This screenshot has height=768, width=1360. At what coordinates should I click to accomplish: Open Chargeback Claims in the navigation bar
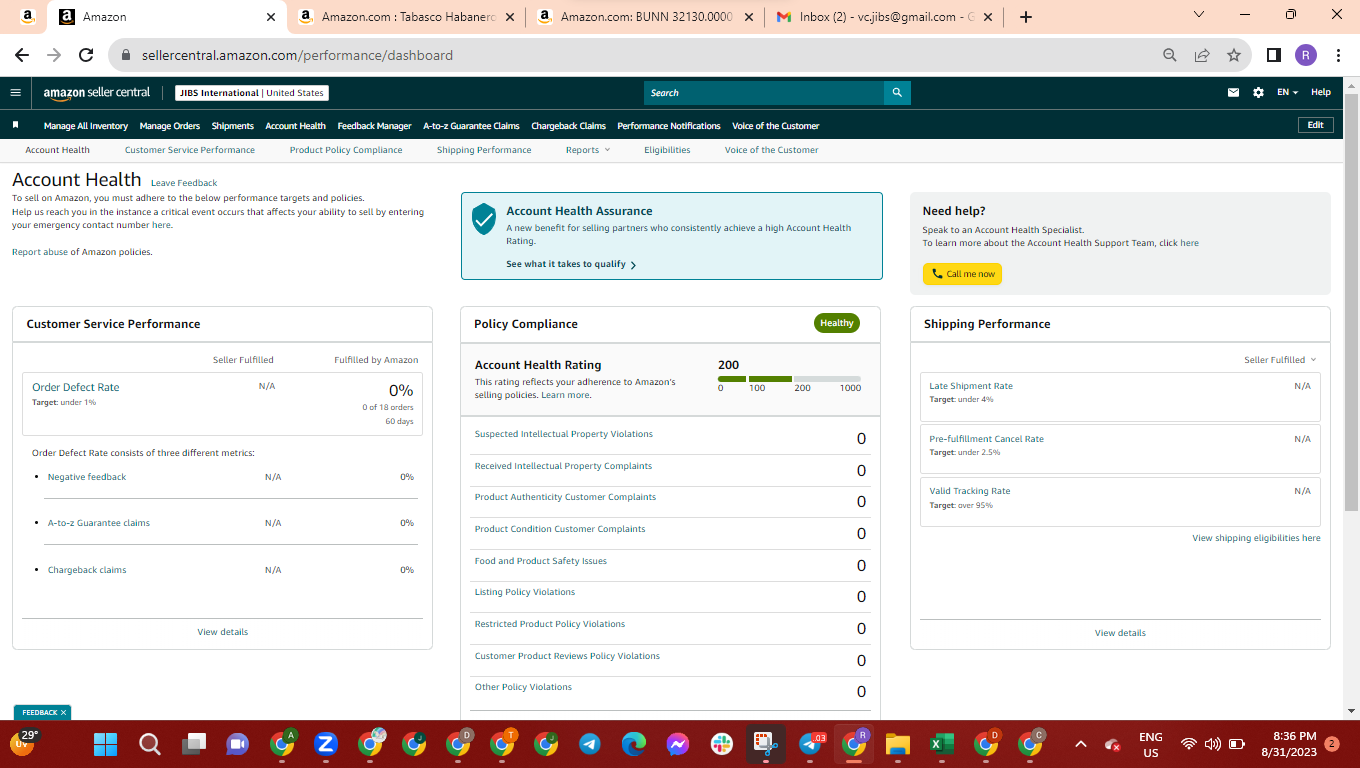coord(569,126)
